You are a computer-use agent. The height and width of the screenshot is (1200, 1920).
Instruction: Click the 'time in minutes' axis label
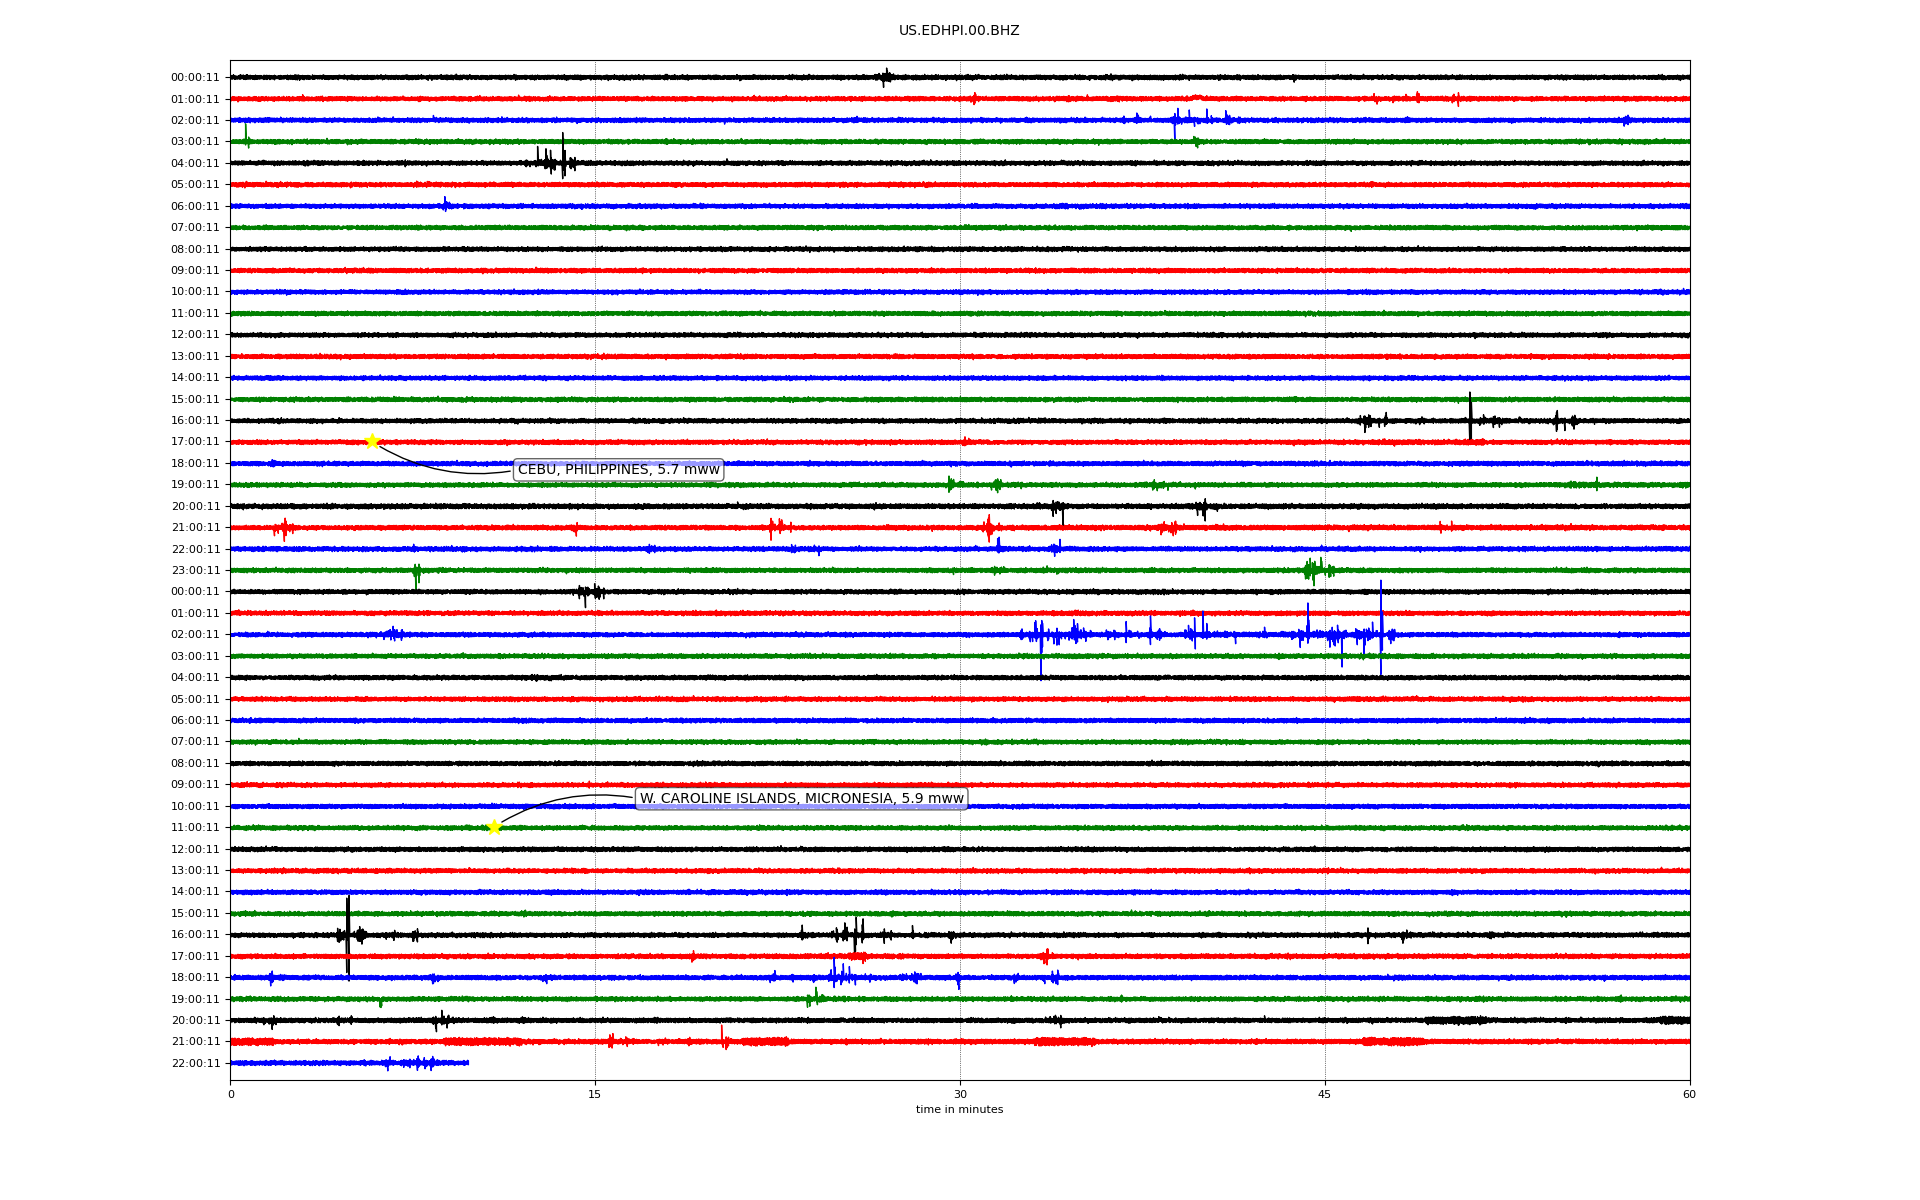point(958,1109)
